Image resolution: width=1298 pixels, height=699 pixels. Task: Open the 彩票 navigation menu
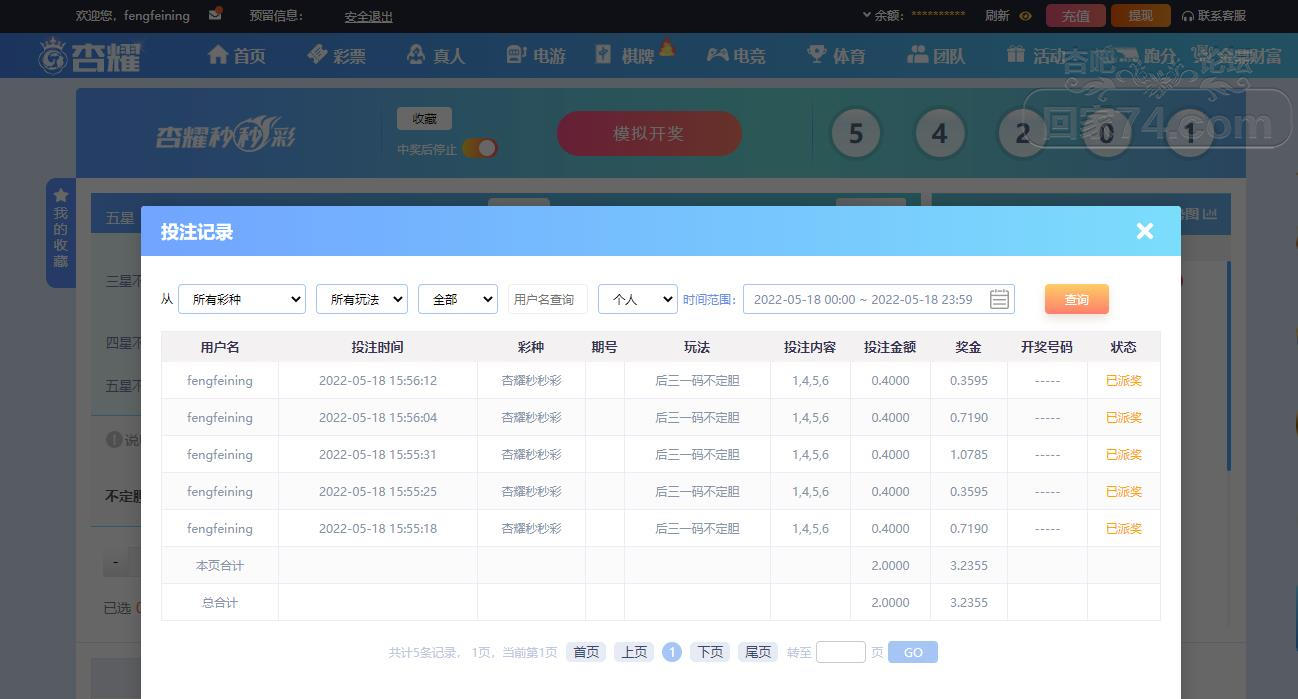[x=337, y=55]
